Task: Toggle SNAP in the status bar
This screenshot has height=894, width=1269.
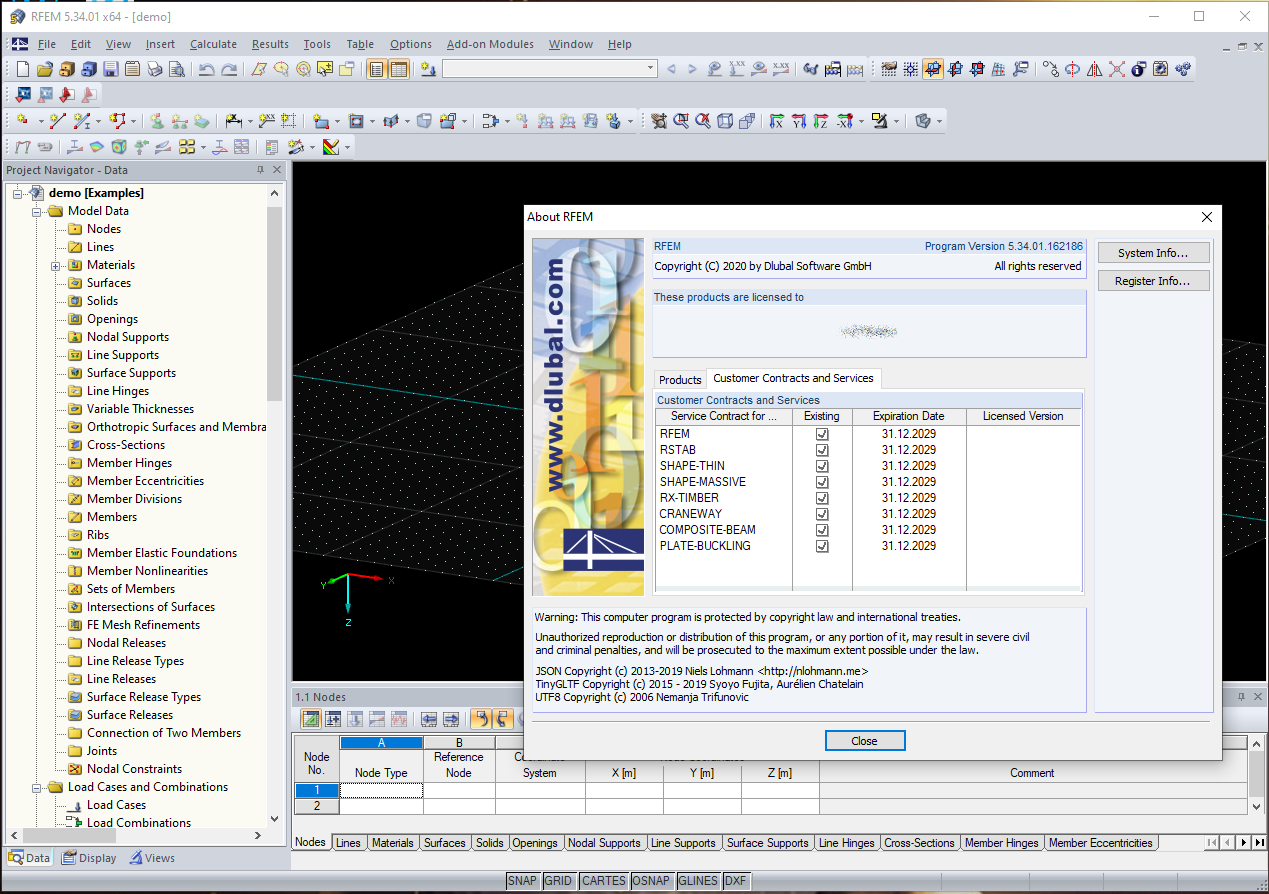Action: coord(523,881)
